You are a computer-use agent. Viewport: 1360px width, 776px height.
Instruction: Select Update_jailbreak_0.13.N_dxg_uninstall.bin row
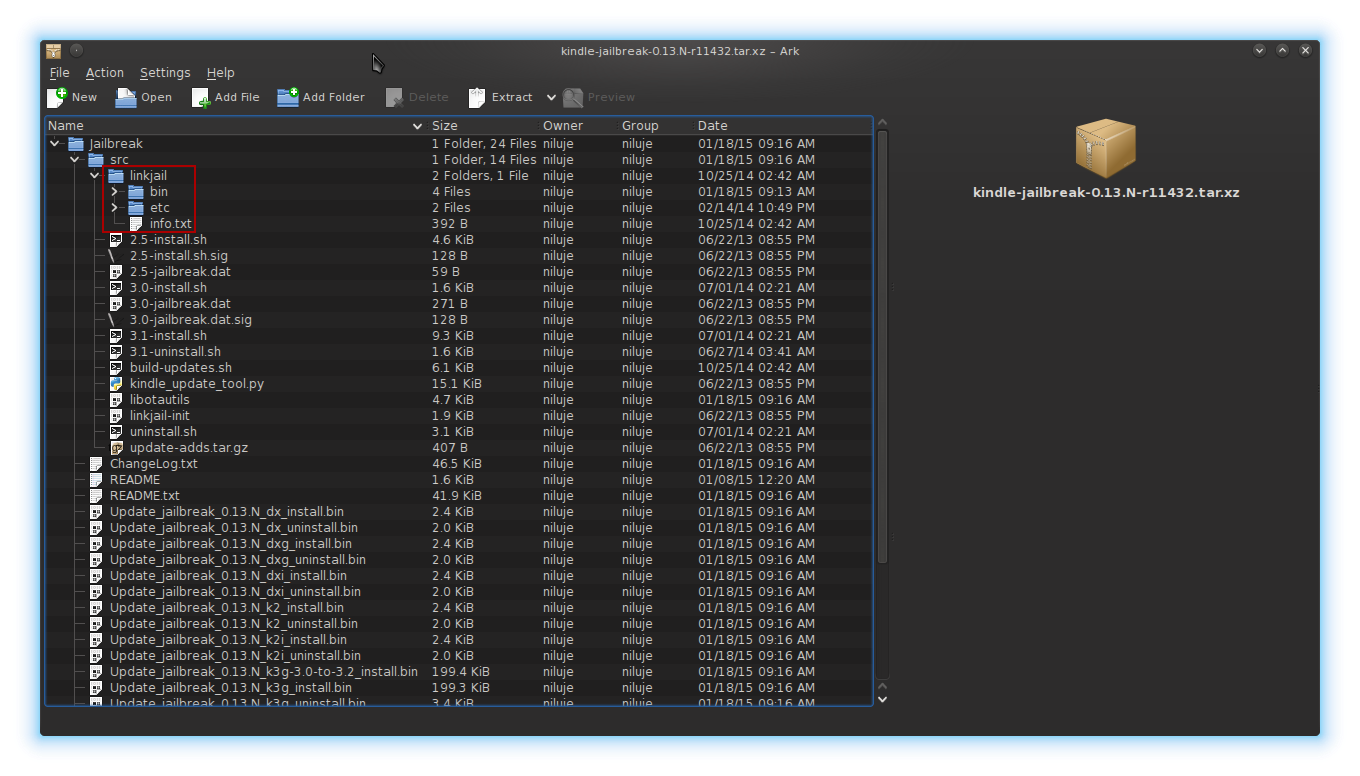[x=459, y=560]
